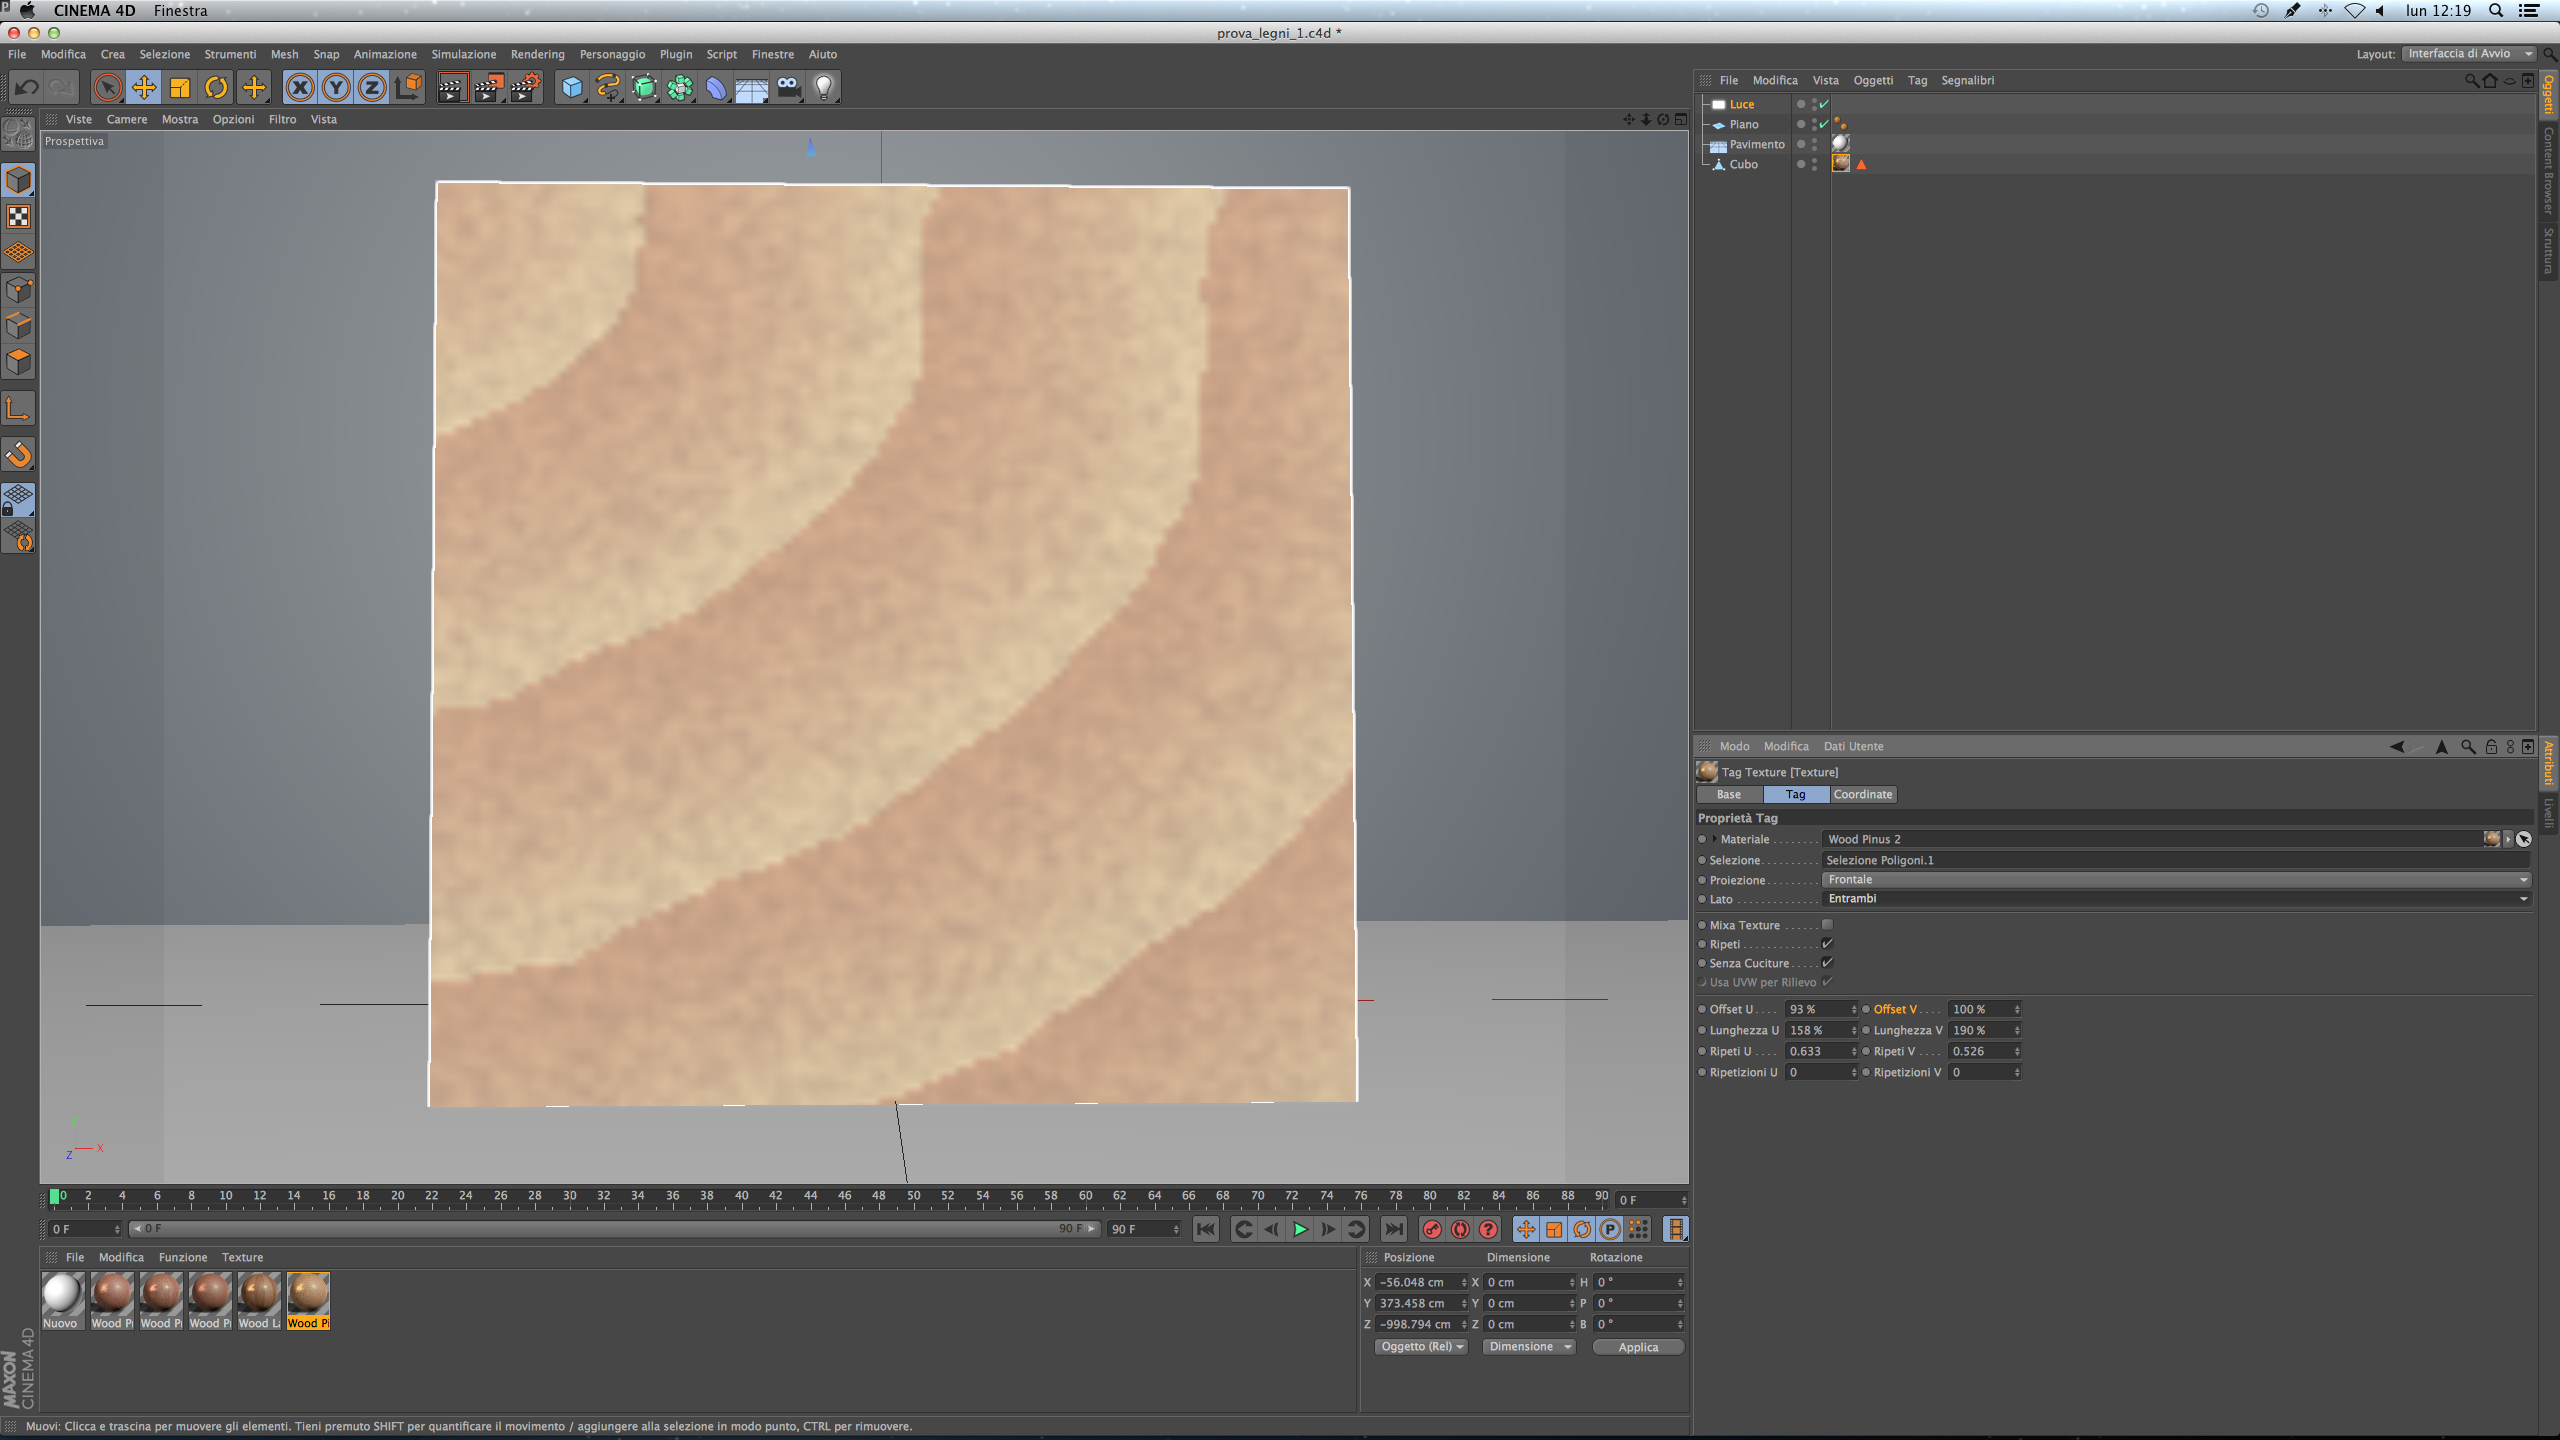This screenshot has width=2560, height=1440.
Task: Toggle X axis lock button
Action: click(299, 88)
